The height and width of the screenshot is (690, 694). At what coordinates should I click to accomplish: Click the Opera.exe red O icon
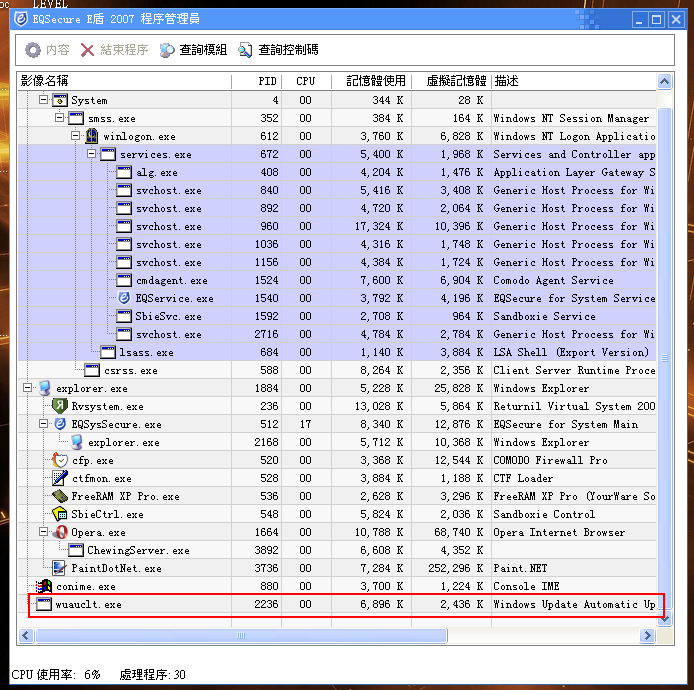tap(61, 532)
